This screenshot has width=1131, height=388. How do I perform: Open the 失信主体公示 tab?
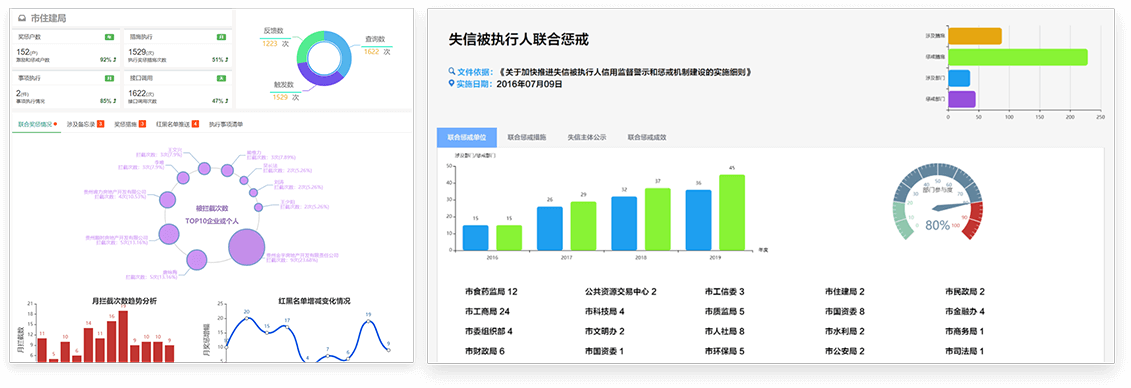tap(586, 137)
